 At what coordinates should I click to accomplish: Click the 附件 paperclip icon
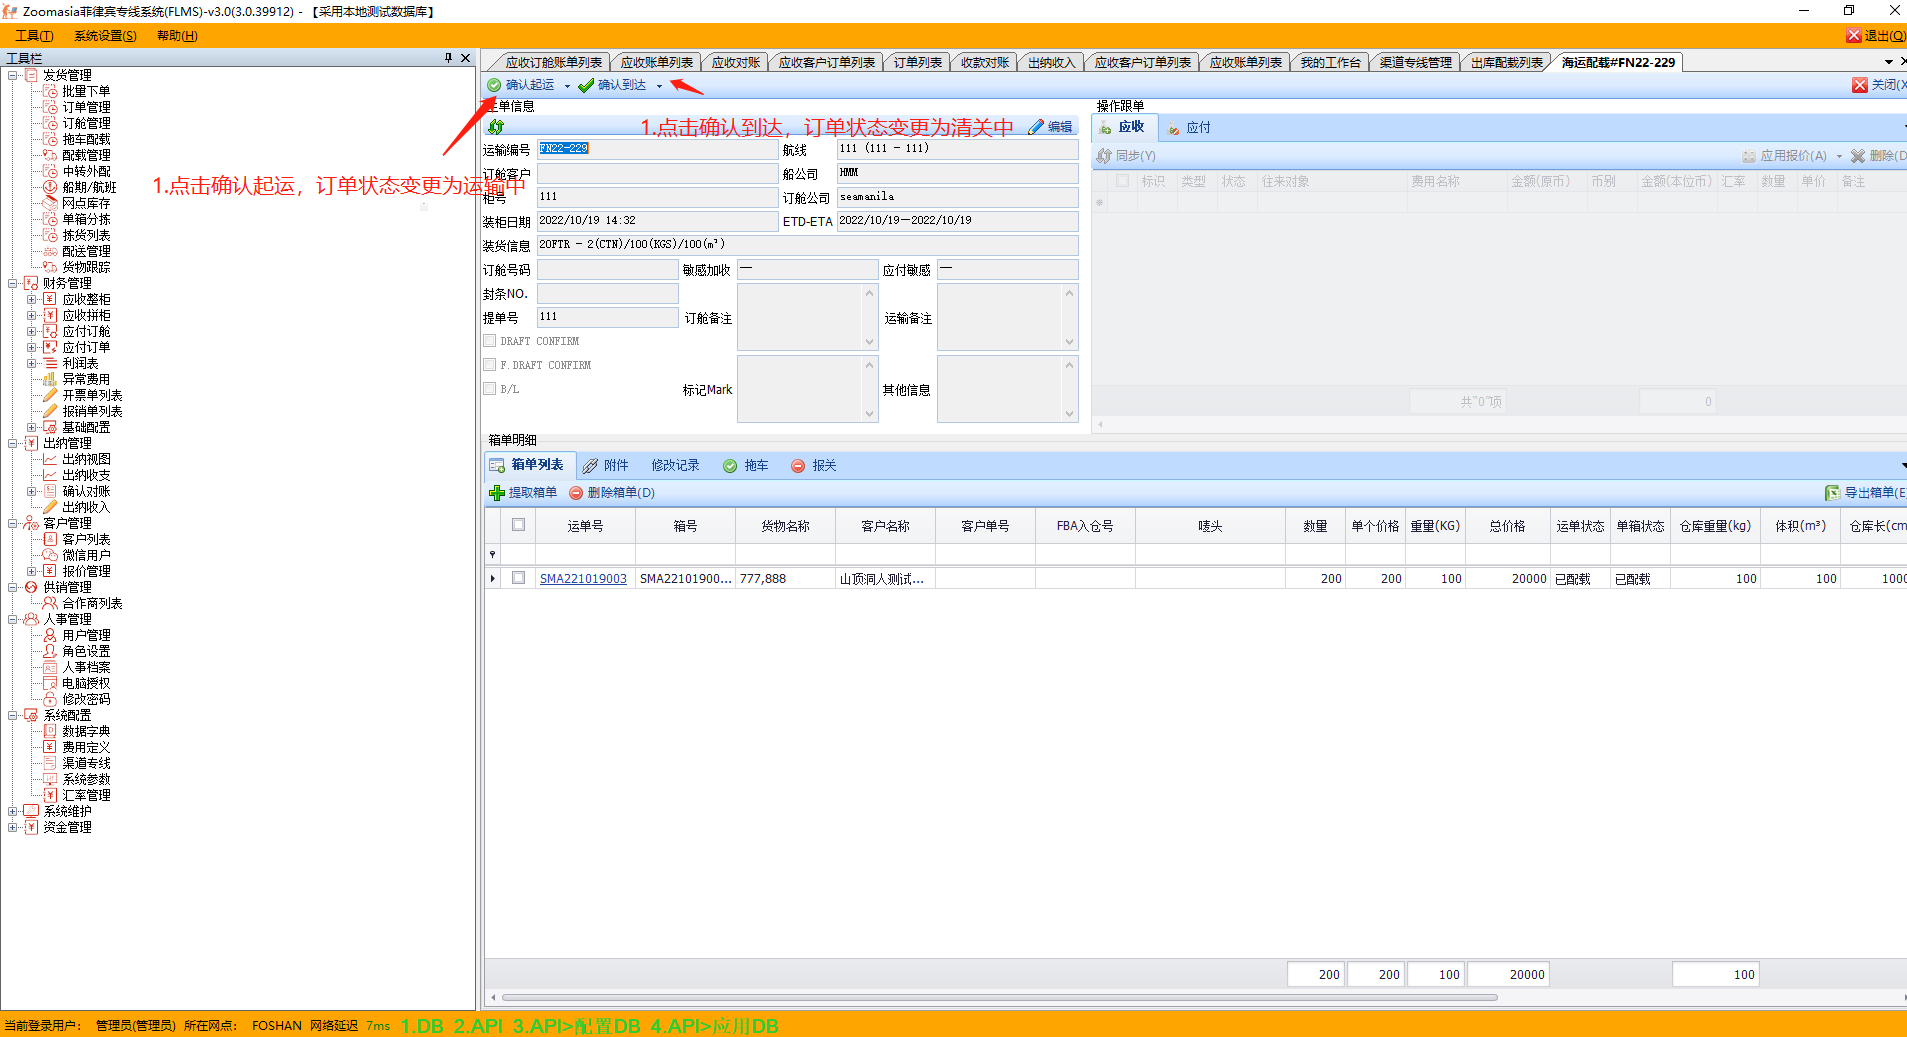pos(591,466)
